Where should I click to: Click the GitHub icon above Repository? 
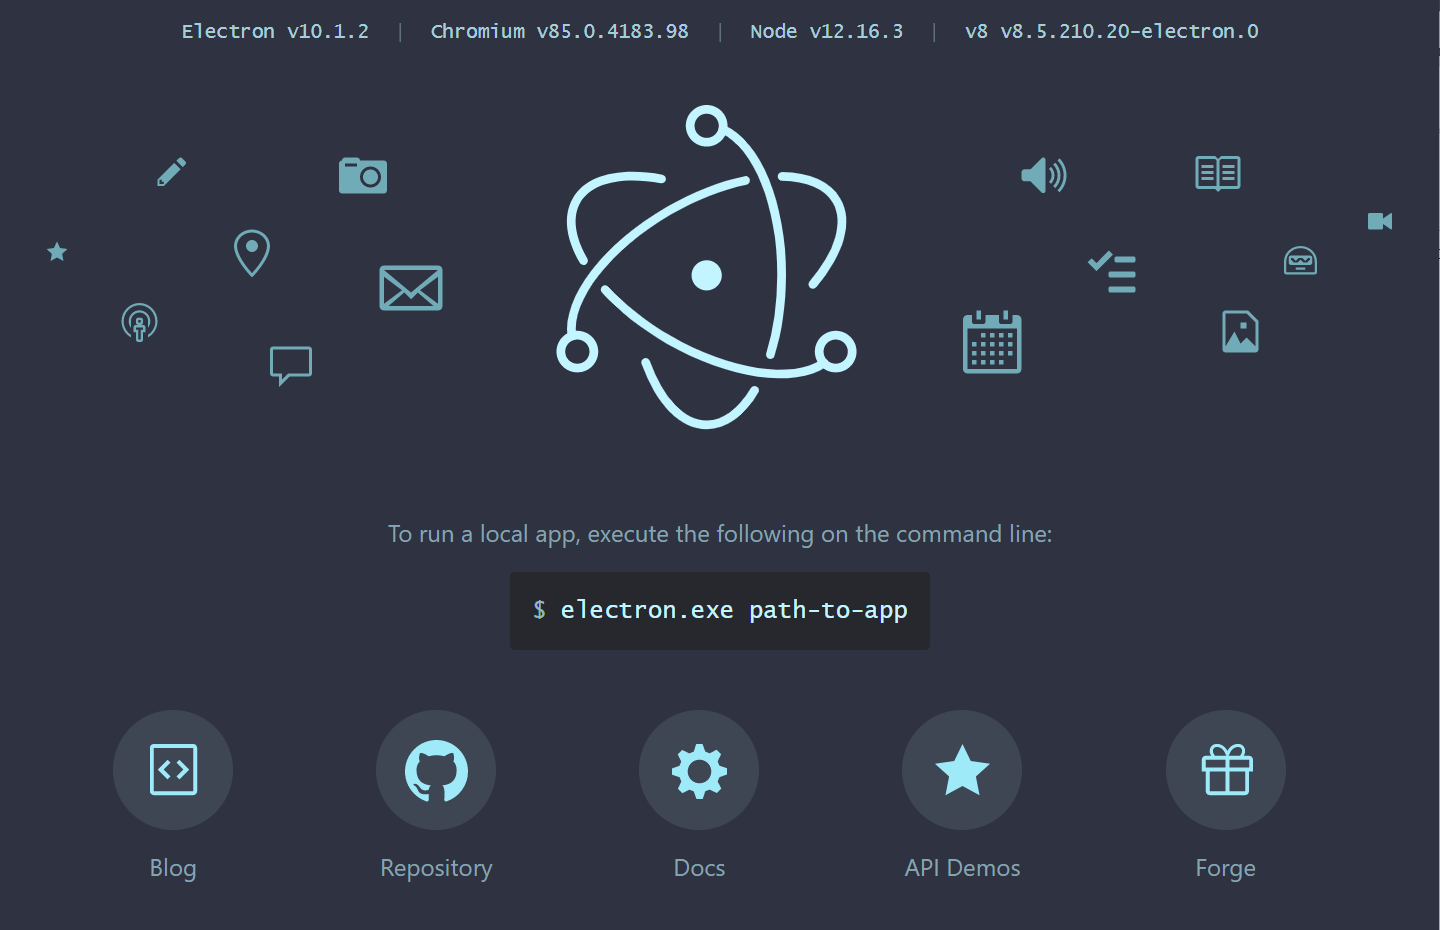coord(436,770)
